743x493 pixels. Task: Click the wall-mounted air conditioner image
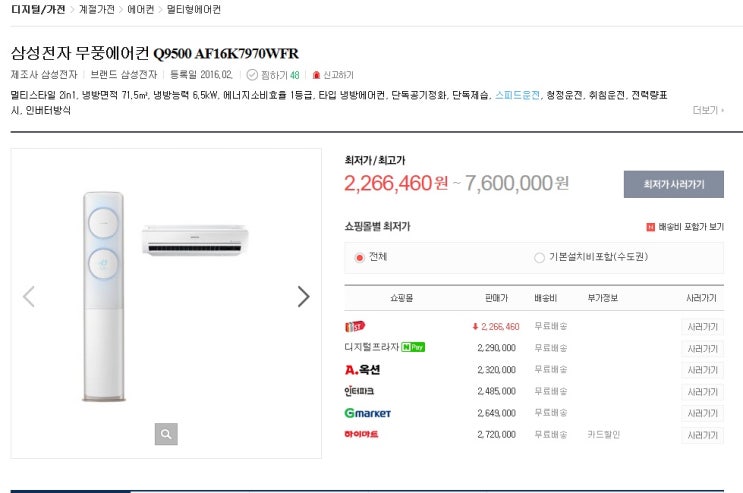pyautogui.click(x=195, y=240)
